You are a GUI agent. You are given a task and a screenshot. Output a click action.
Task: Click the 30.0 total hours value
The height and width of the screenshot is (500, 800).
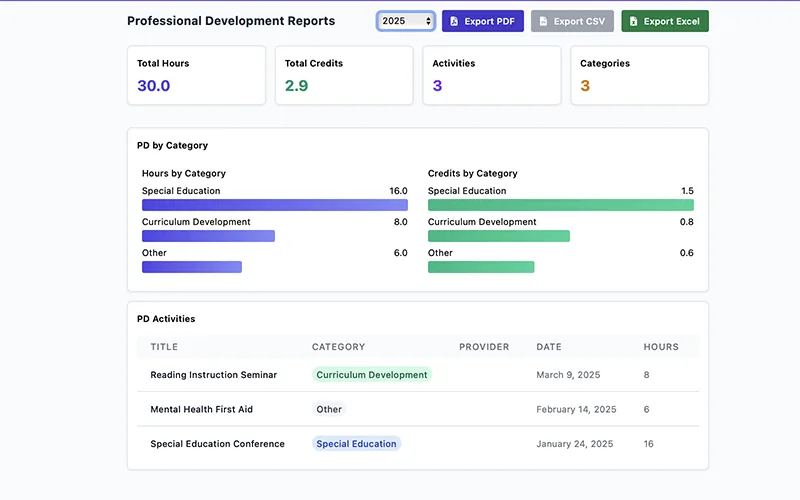(154, 86)
